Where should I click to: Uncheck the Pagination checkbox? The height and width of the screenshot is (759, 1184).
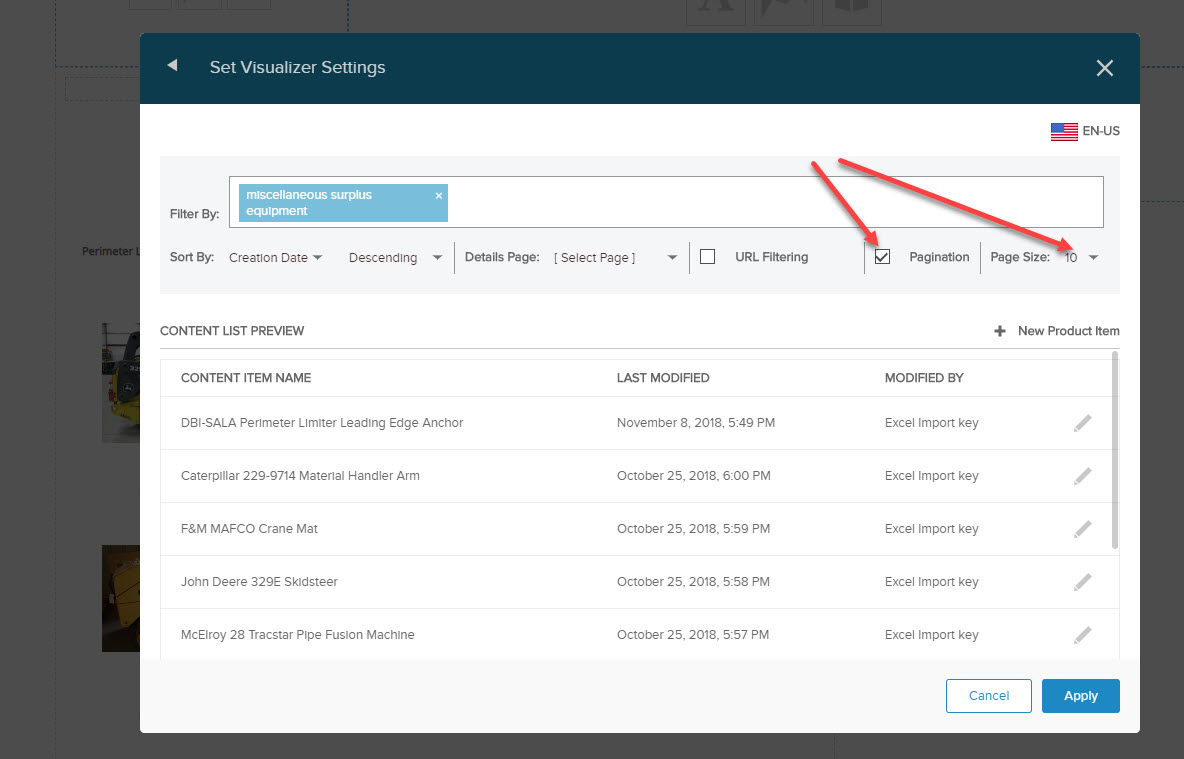(882, 257)
